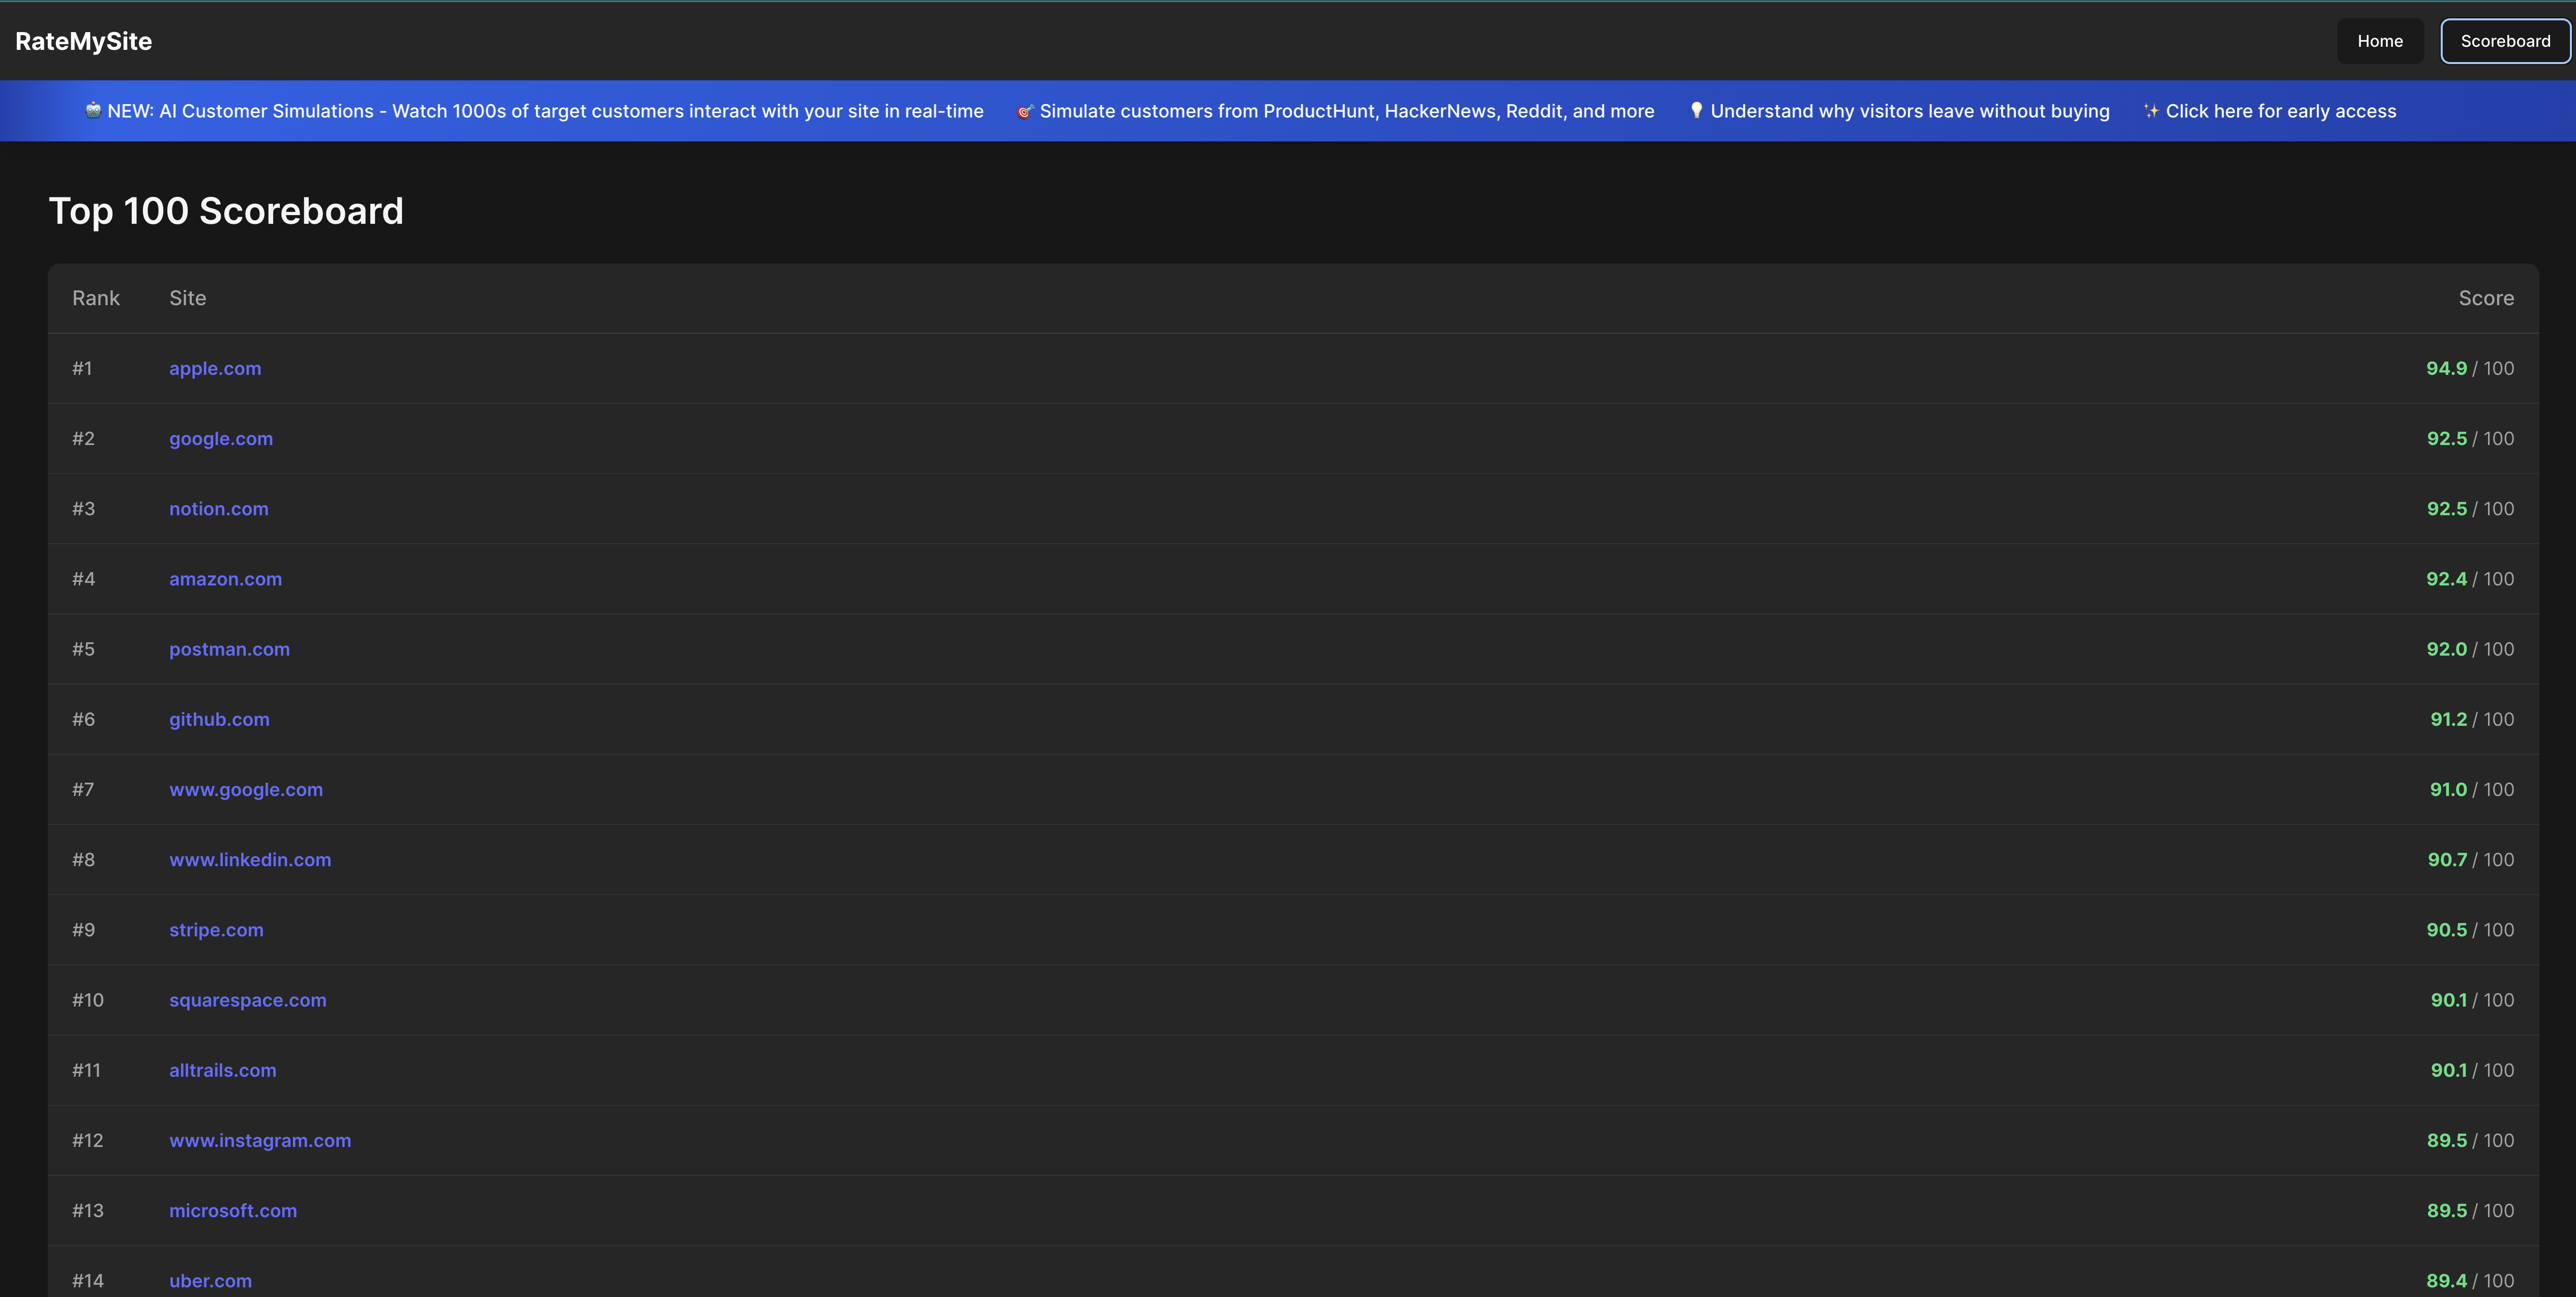This screenshot has height=1297, width=2576.
Task: Click 'Click here for early access' text
Action: click(2280, 111)
